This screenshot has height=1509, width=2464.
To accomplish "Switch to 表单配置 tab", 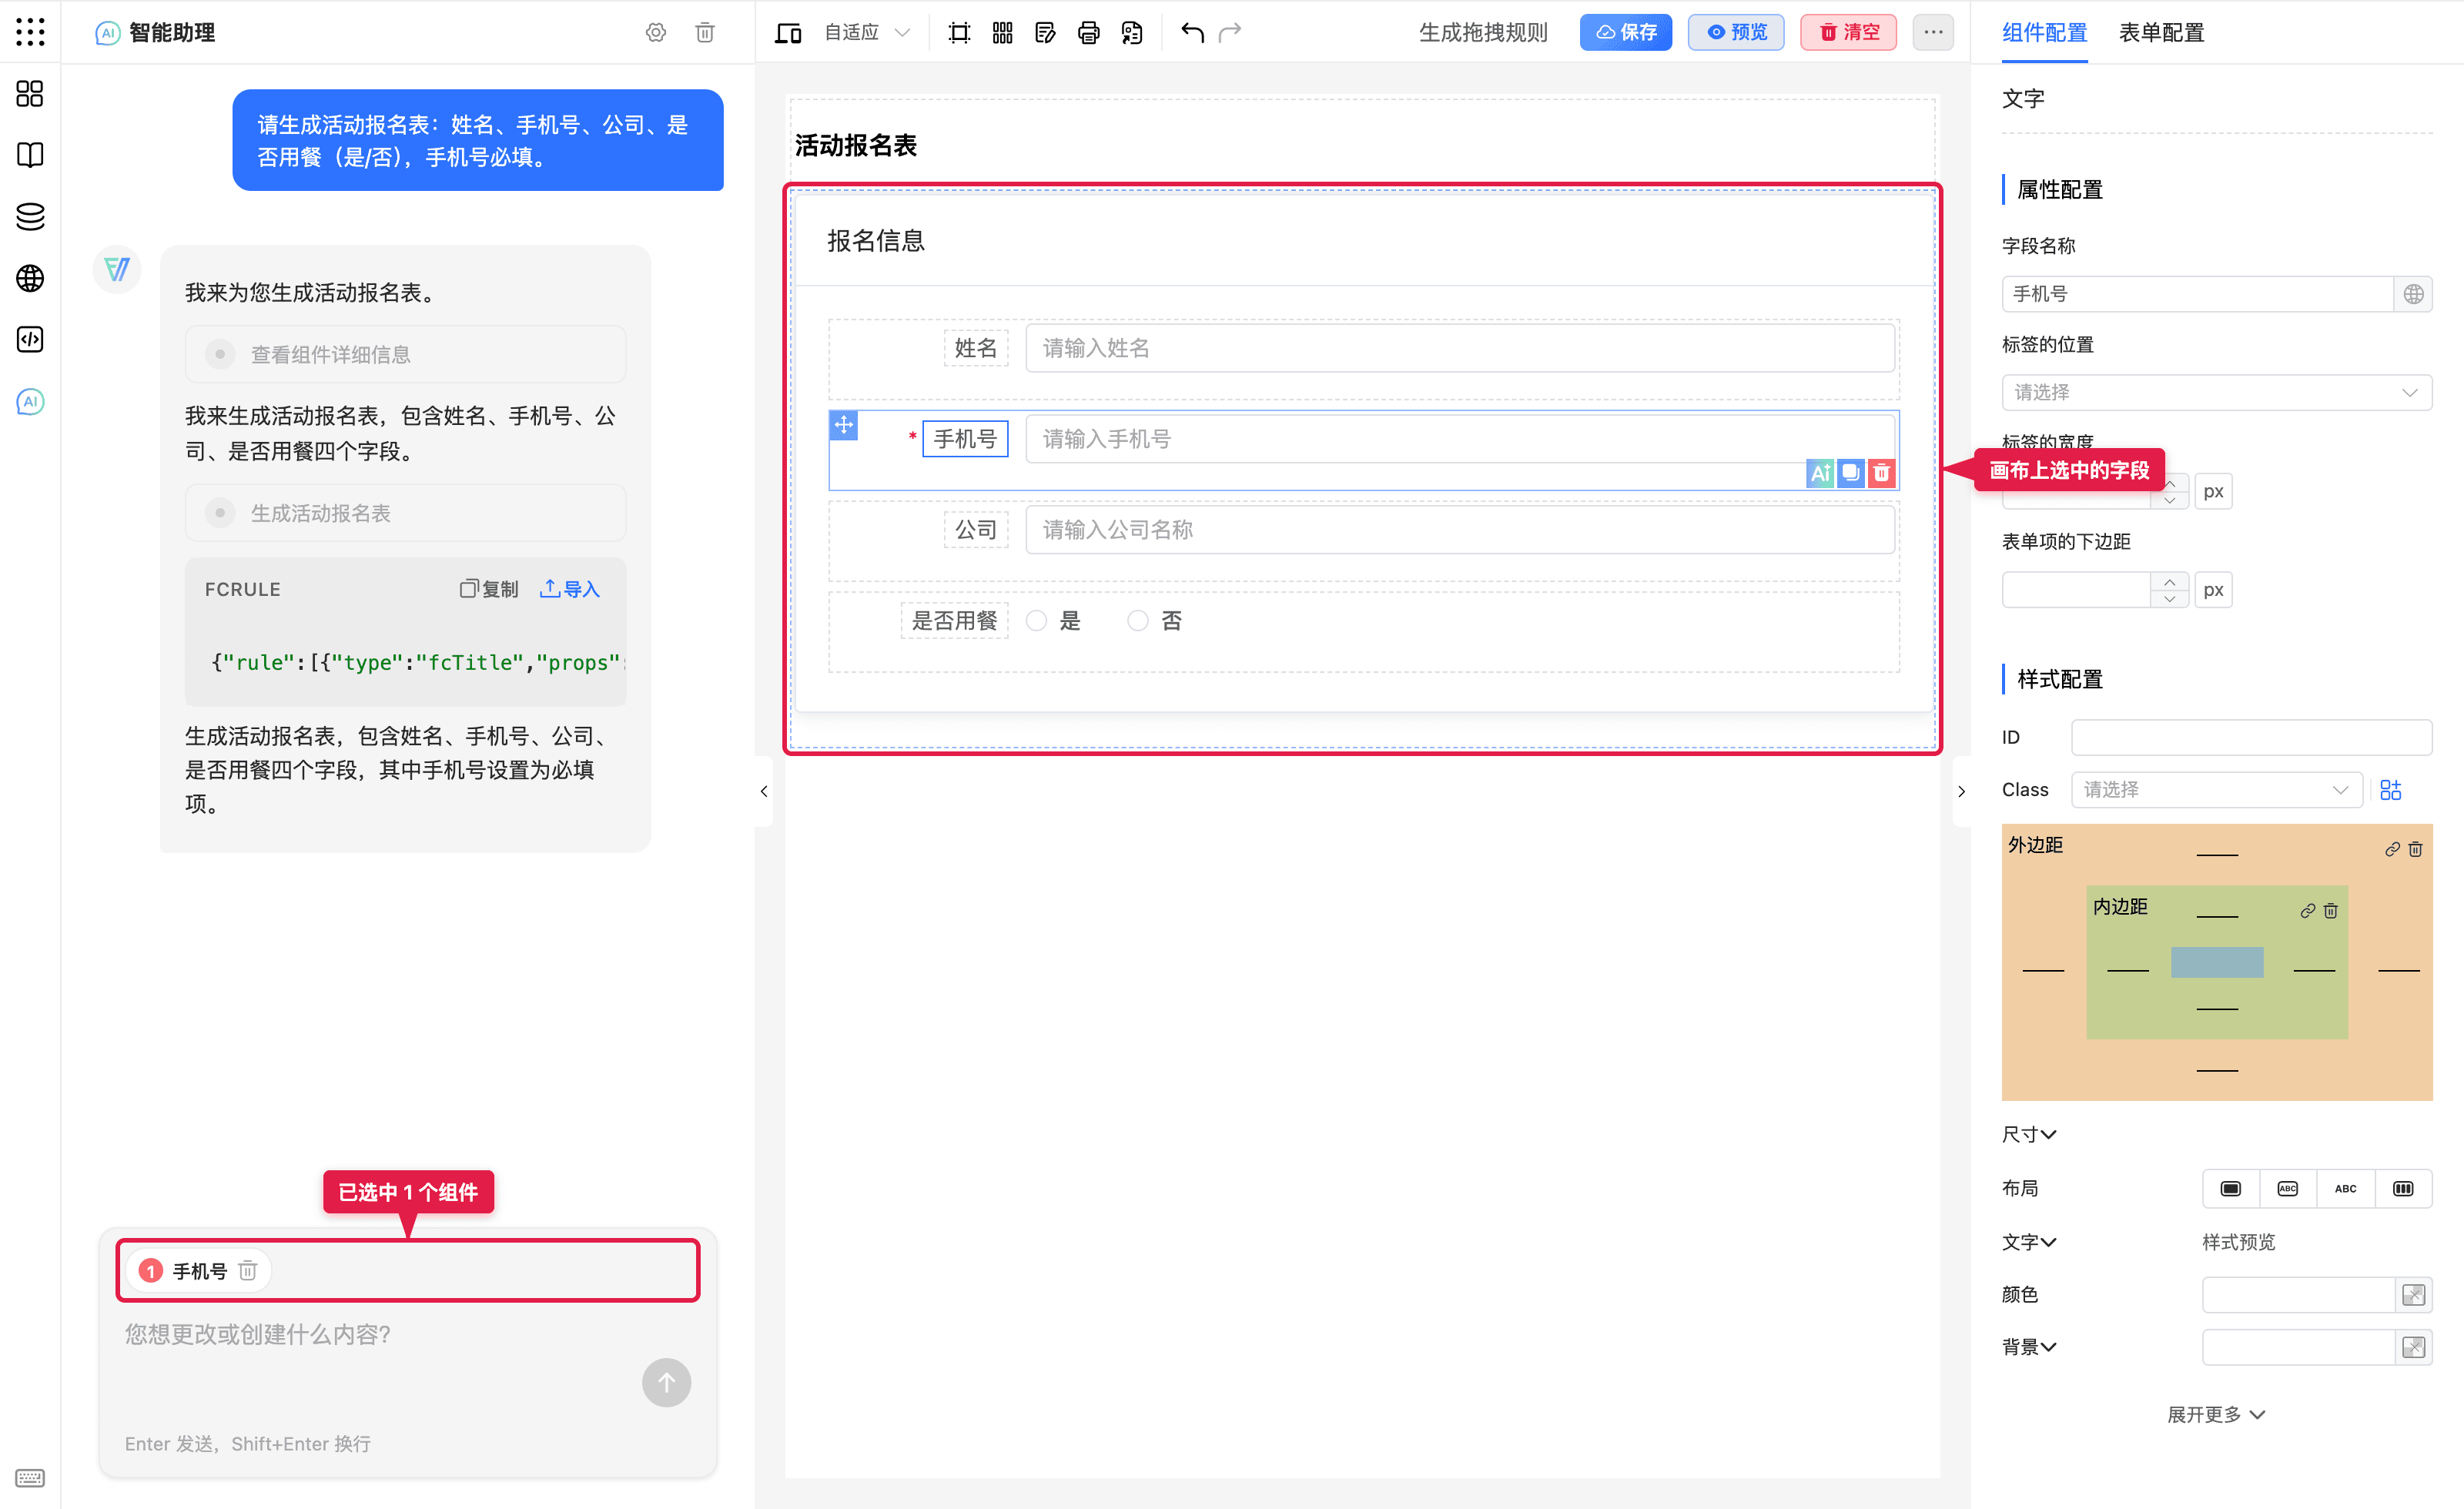I will coord(2162,33).
